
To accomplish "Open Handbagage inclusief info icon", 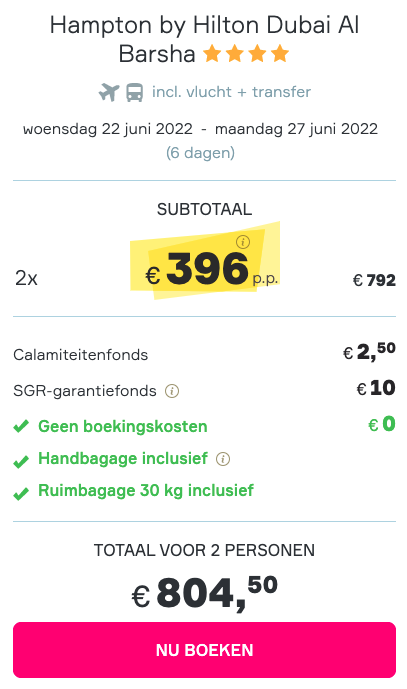I will [x=223, y=459].
